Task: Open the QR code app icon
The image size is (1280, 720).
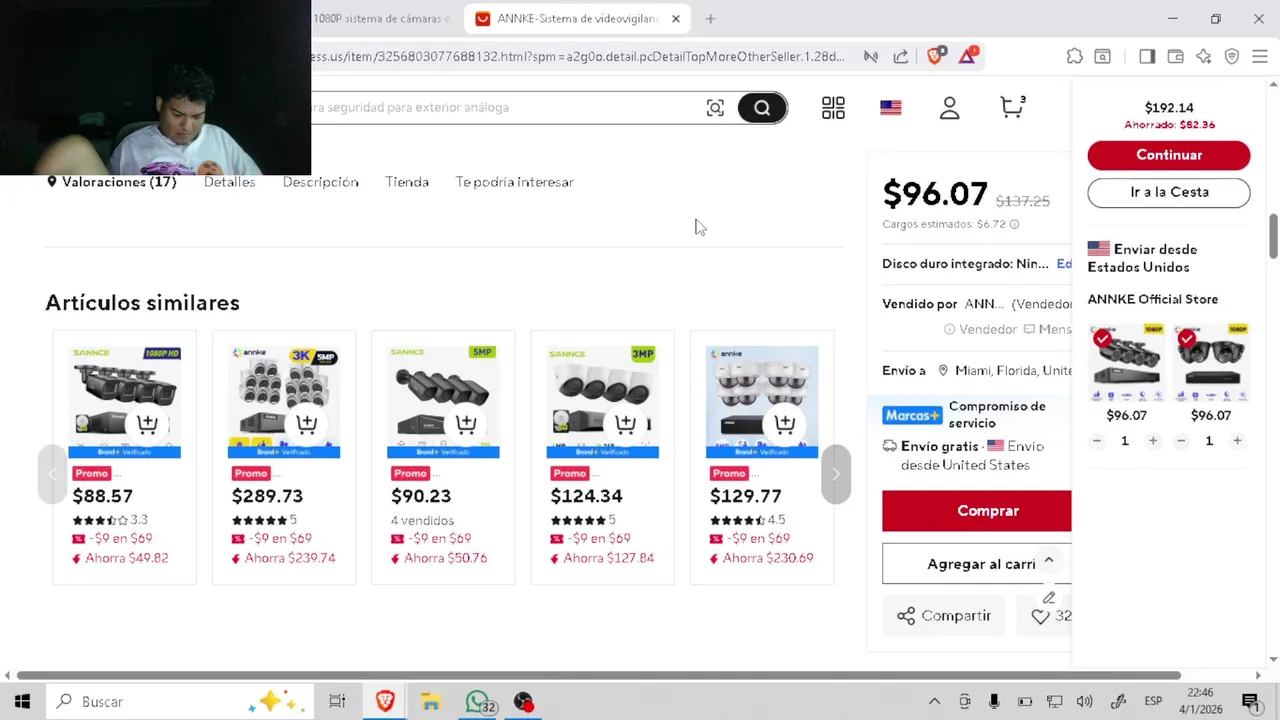Action: [x=833, y=108]
